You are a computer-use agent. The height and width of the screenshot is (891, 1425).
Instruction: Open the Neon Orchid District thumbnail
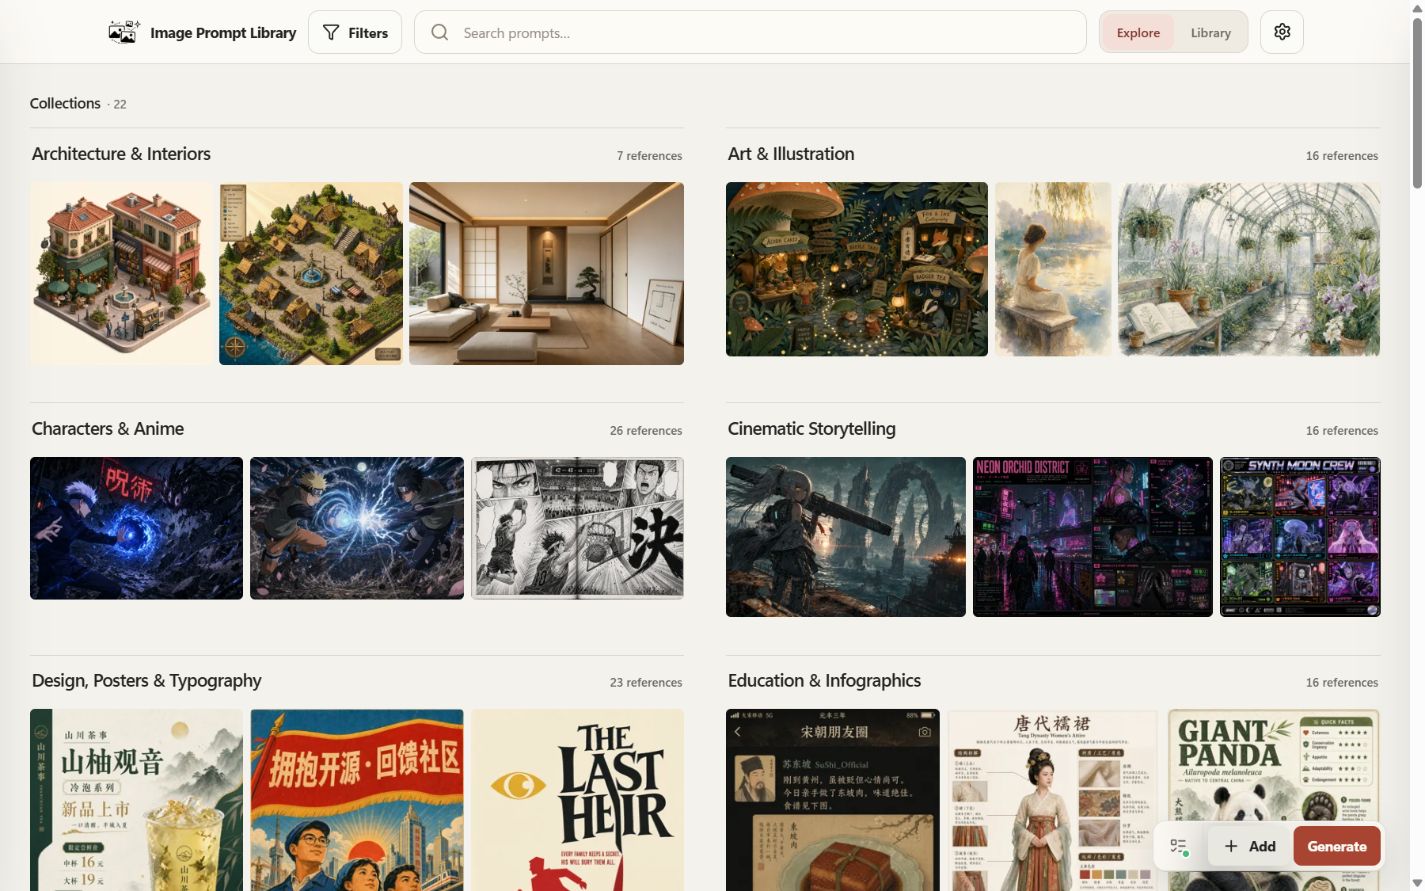click(x=1093, y=537)
